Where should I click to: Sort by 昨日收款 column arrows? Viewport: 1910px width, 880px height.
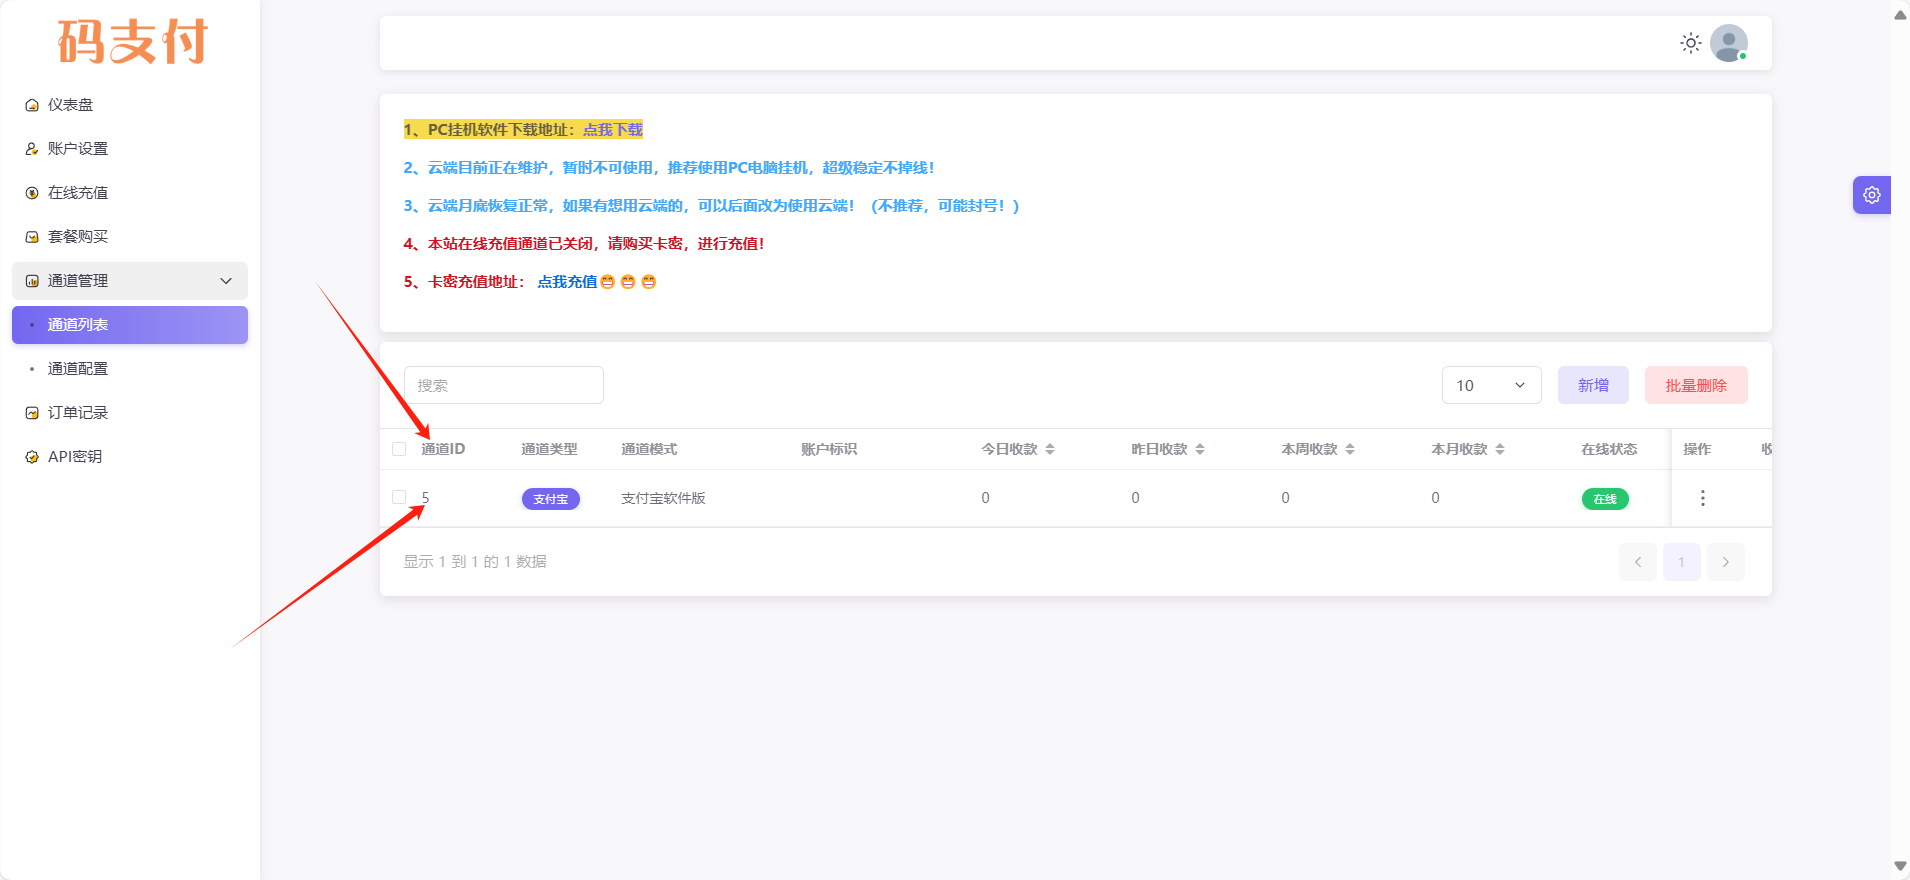(x=1200, y=449)
